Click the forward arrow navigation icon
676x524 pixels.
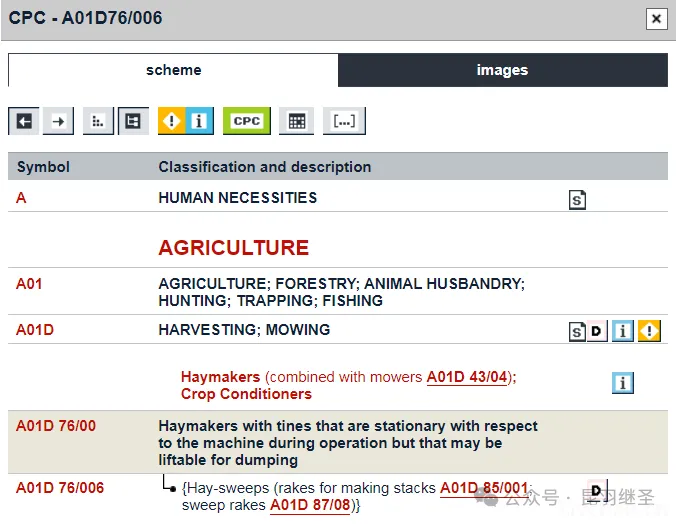pyautogui.click(x=59, y=121)
